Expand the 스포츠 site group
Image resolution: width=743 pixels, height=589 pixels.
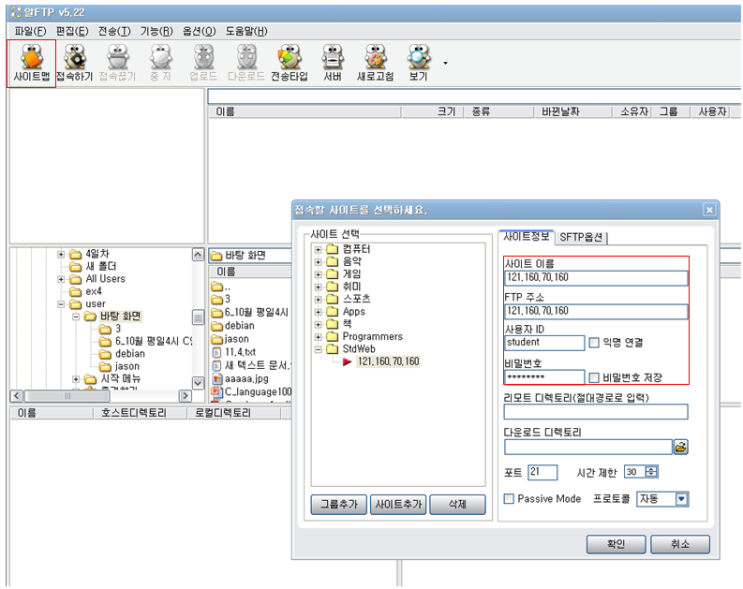(x=318, y=299)
